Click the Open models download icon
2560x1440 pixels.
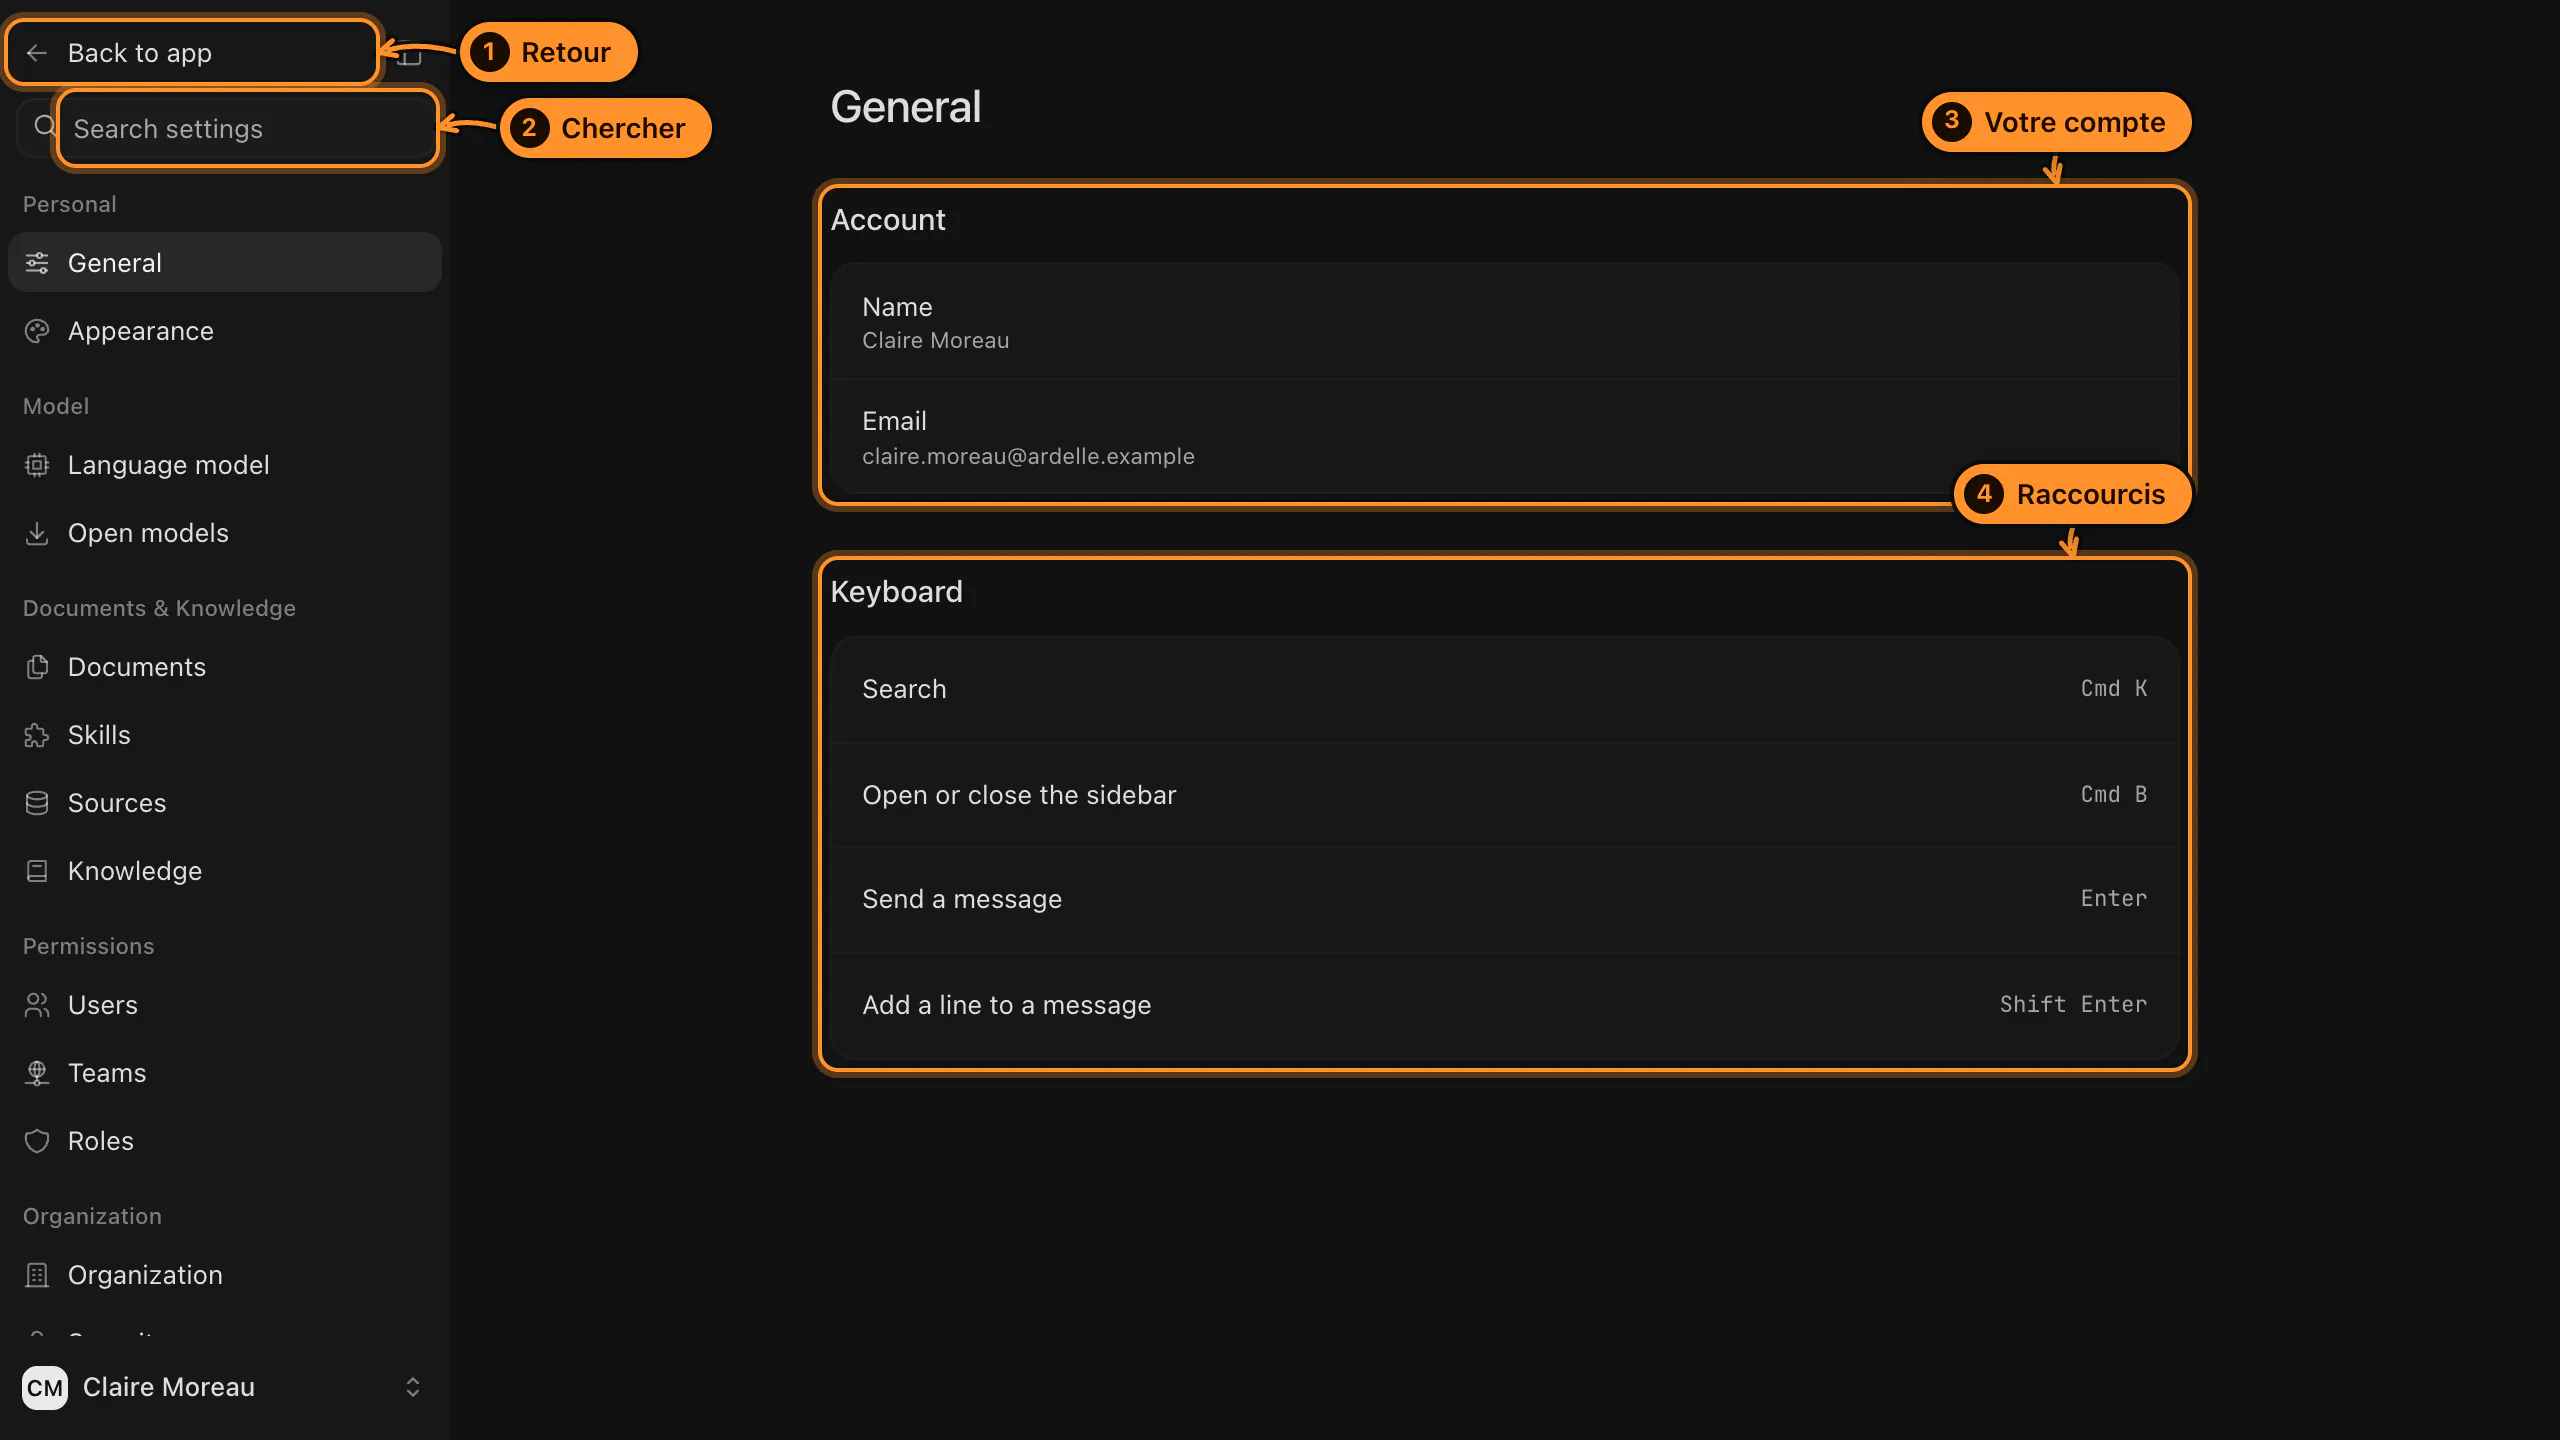point(37,533)
